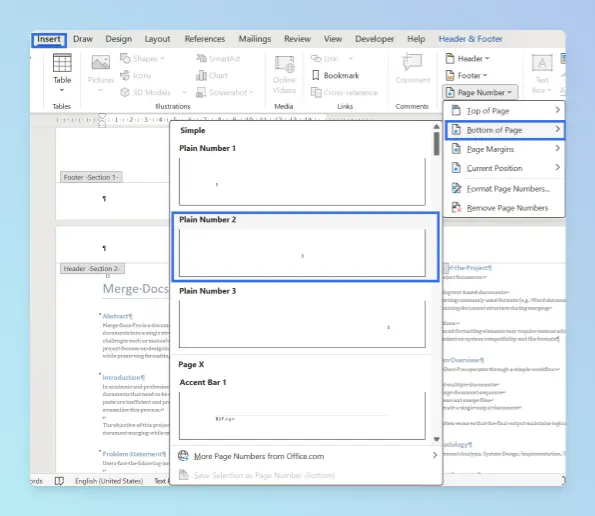Click the Header -Section 2- label
Image resolution: width=595 pixels, height=516 pixels.
[92, 269]
